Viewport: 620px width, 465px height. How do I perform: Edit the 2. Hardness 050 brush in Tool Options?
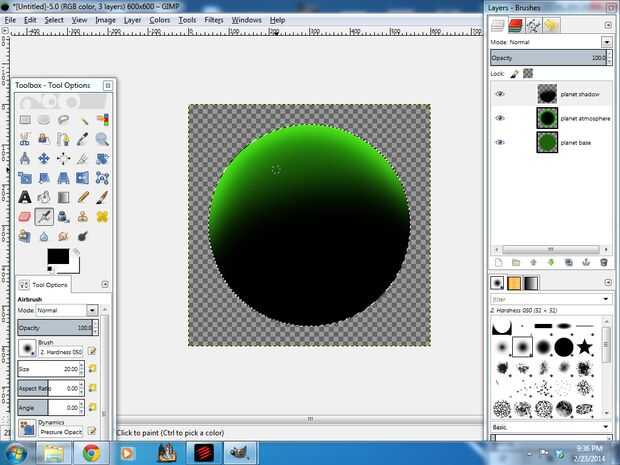click(92, 351)
